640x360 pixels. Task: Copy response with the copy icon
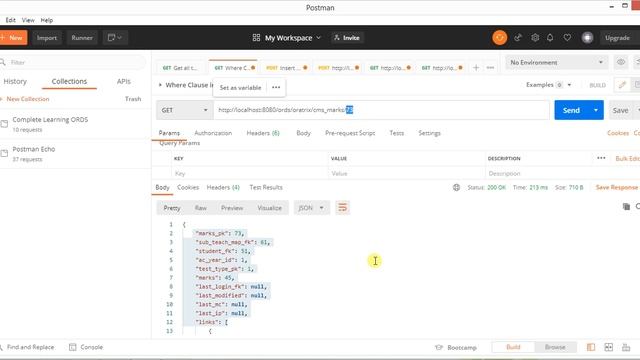pyautogui.click(x=626, y=207)
